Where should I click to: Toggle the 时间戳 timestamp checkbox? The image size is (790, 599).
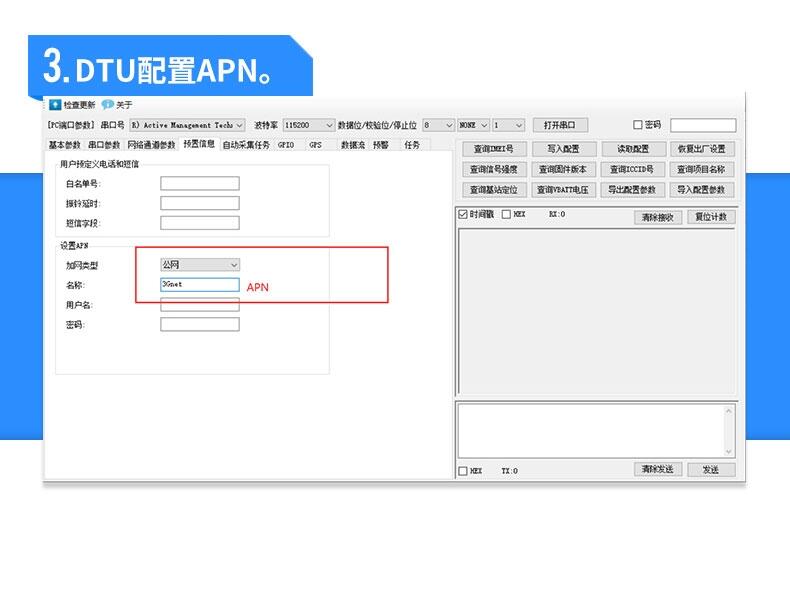pos(462,214)
